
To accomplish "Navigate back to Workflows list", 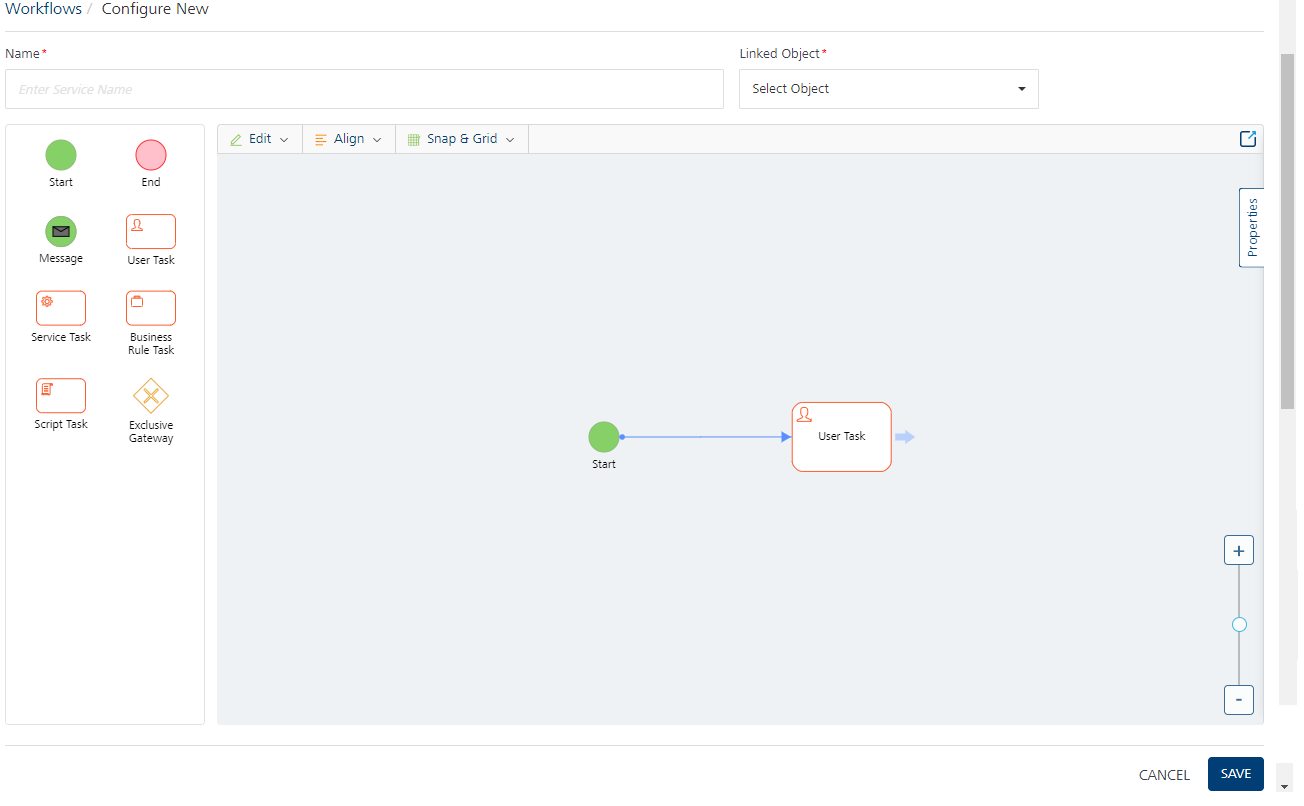I will pyautogui.click(x=44, y=9).
